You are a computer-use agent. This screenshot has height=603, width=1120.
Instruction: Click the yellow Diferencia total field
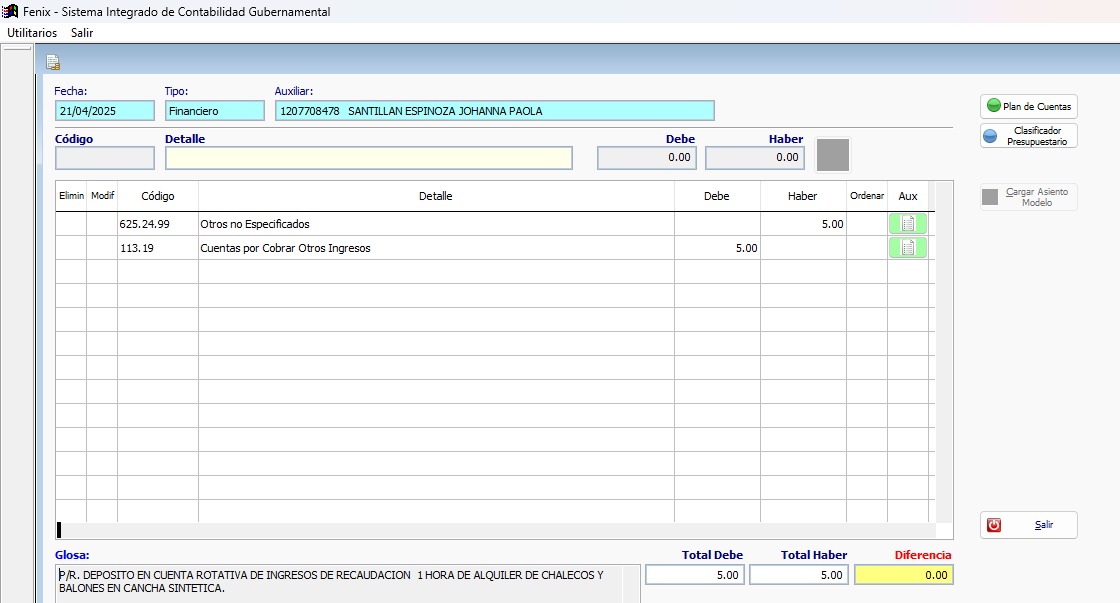pos(903,575)
